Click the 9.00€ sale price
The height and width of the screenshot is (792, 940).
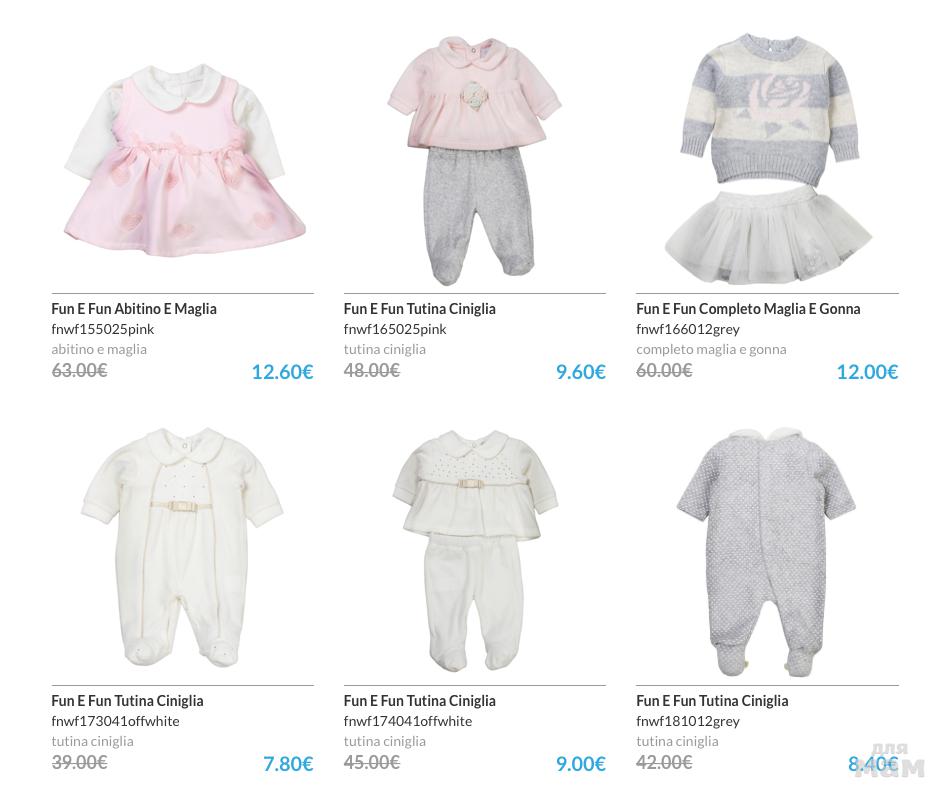[581, 764]
